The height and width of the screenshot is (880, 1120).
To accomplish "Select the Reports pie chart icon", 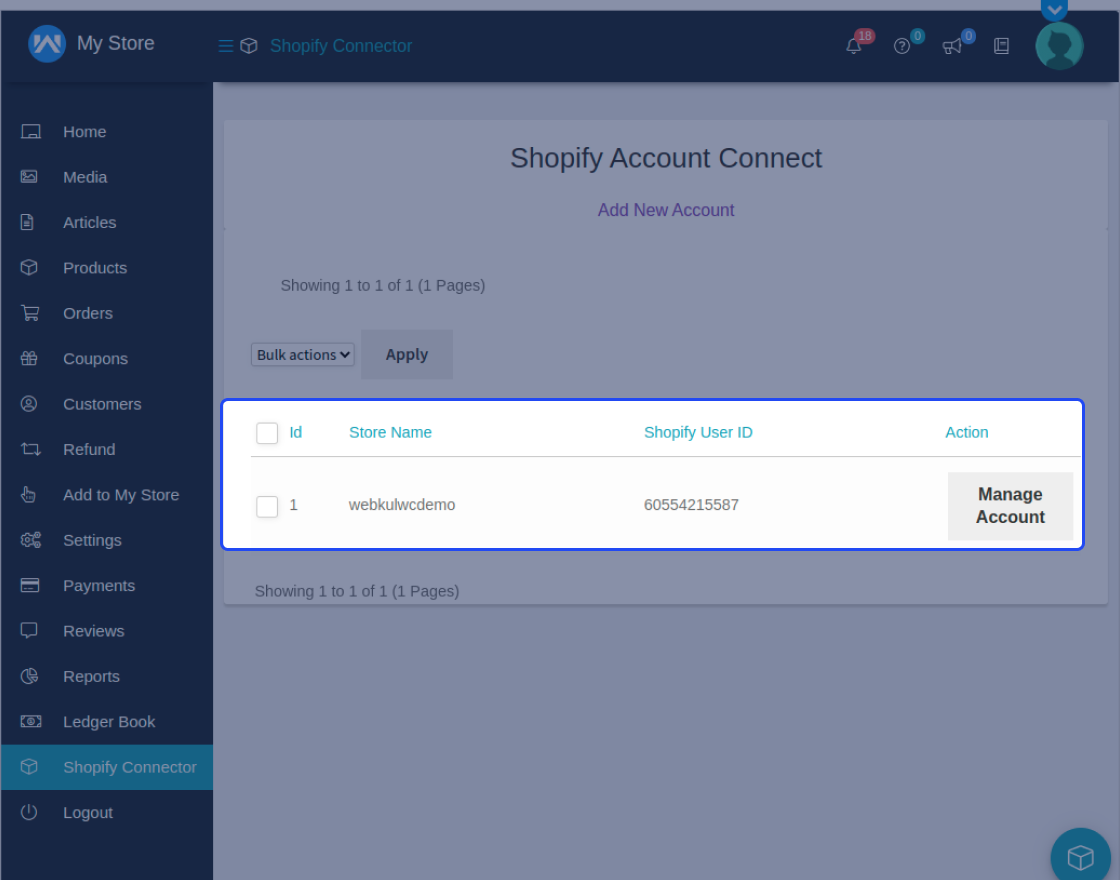I will [x=30, y=676].
